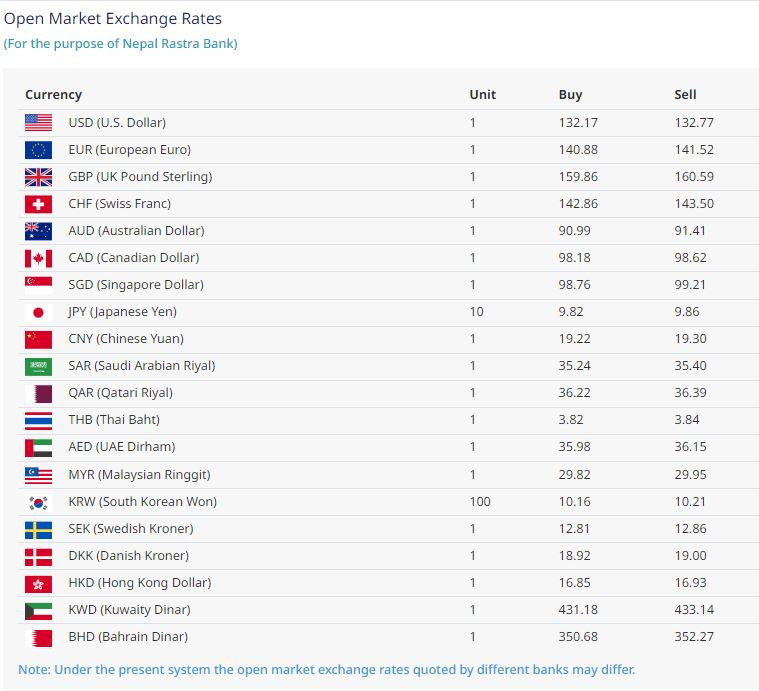Click the European Union flag icon
Image resolution: width=759 pixels, height=691 pixels.
click(x=38, y=150)
